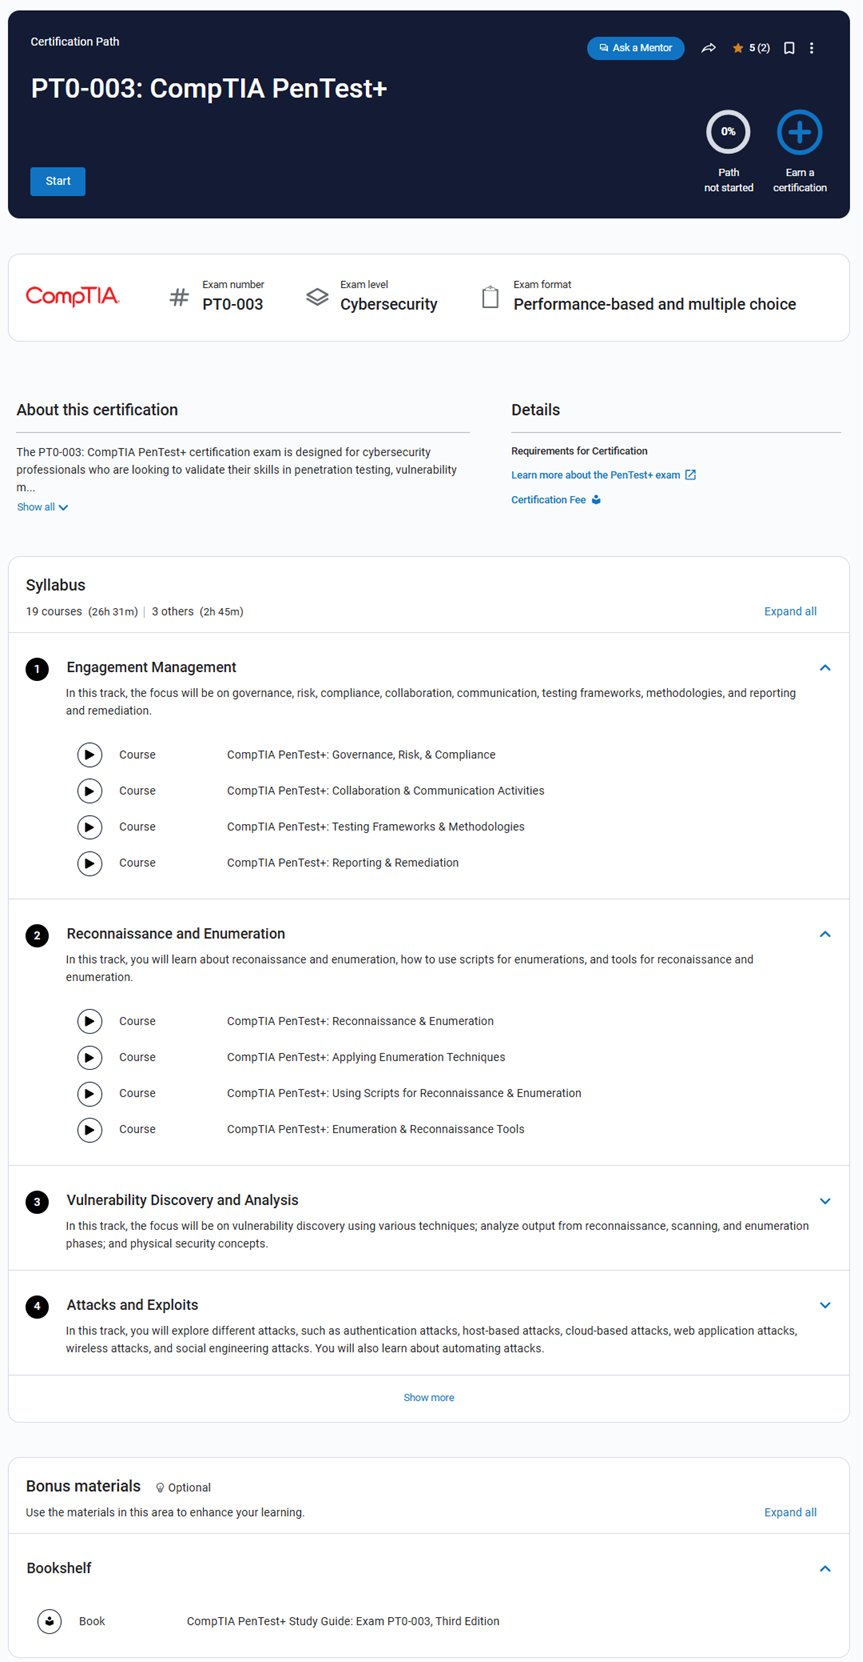Image resolution: width=863 pixels, height=1662 pixels.
Task: Play the Reporting & Remediation course
Action: [90, 863]
